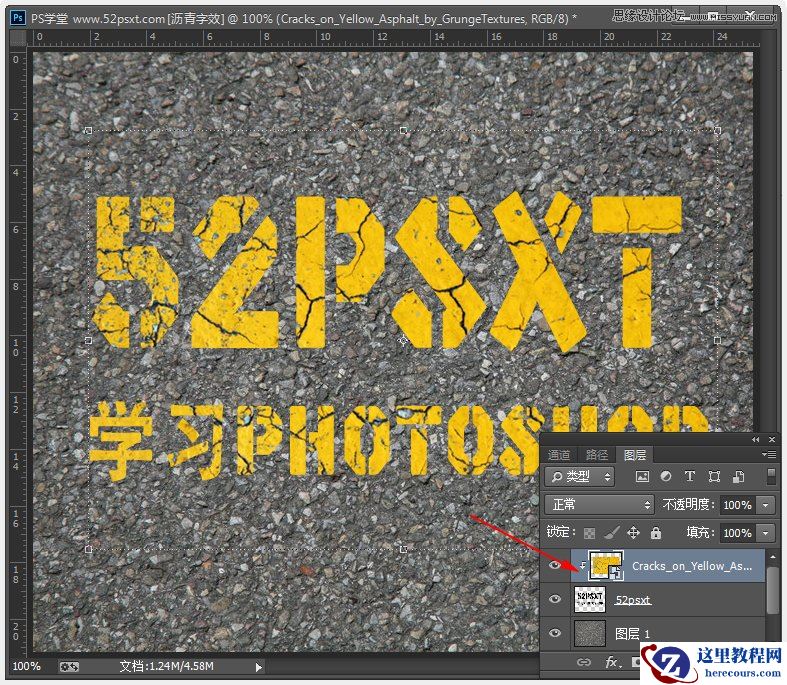Toggle the layer filtering on/off switch

coord(771,476)
